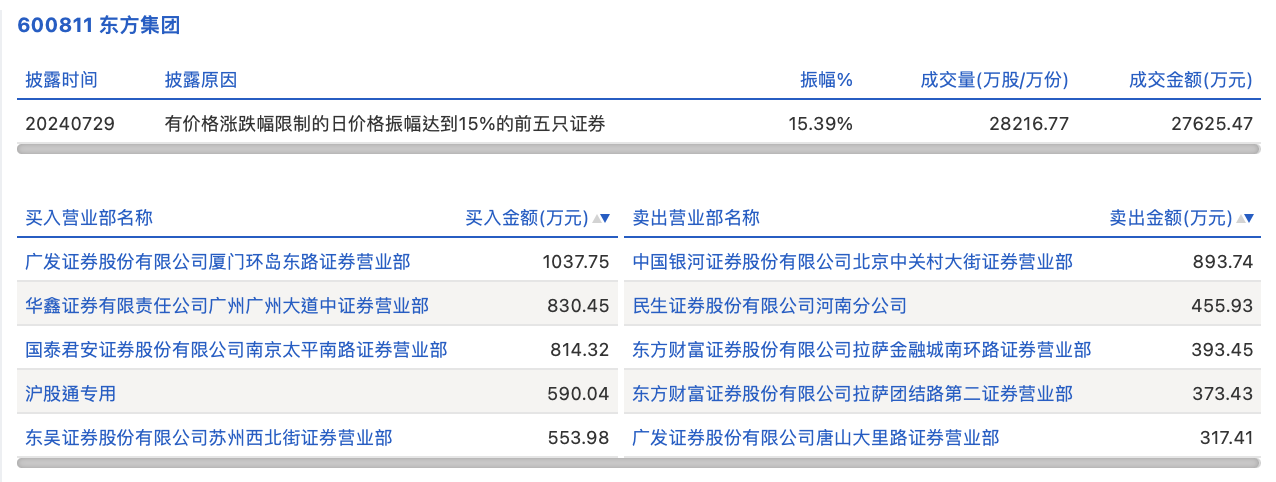Sort by the 买入金额(万元) column header
Image resolution: width=1276 pixels, height=482 pixels.
tap(527, 218)
